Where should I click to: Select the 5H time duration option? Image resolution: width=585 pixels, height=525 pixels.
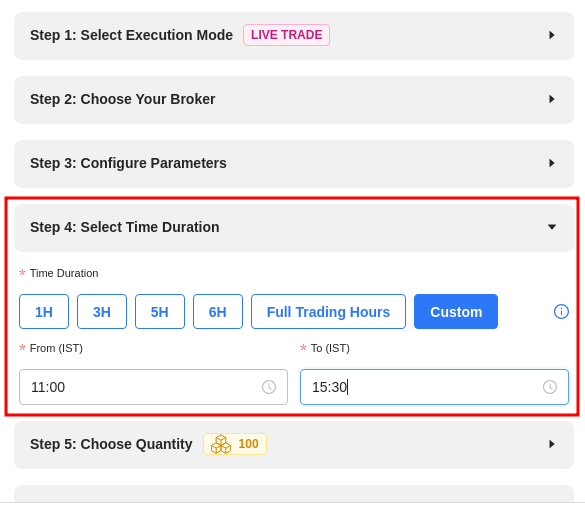(x=160, y=312)
